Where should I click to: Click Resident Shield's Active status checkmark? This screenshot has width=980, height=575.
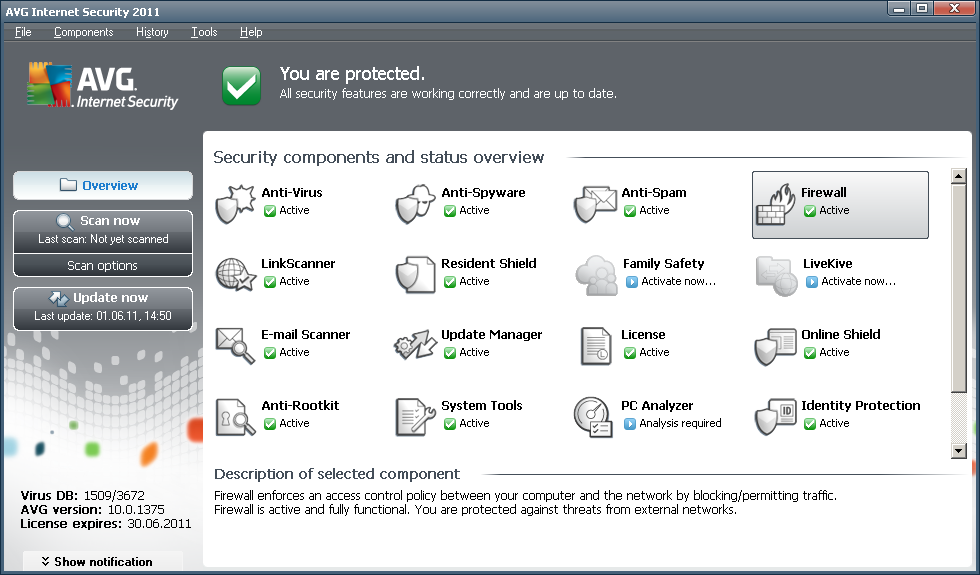point(450,282)
